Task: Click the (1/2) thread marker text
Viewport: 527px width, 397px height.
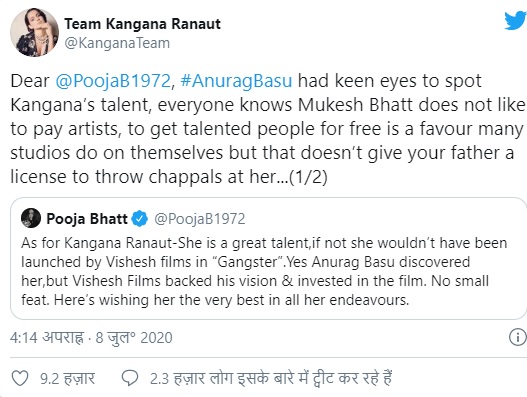Action: coord(308,177)
